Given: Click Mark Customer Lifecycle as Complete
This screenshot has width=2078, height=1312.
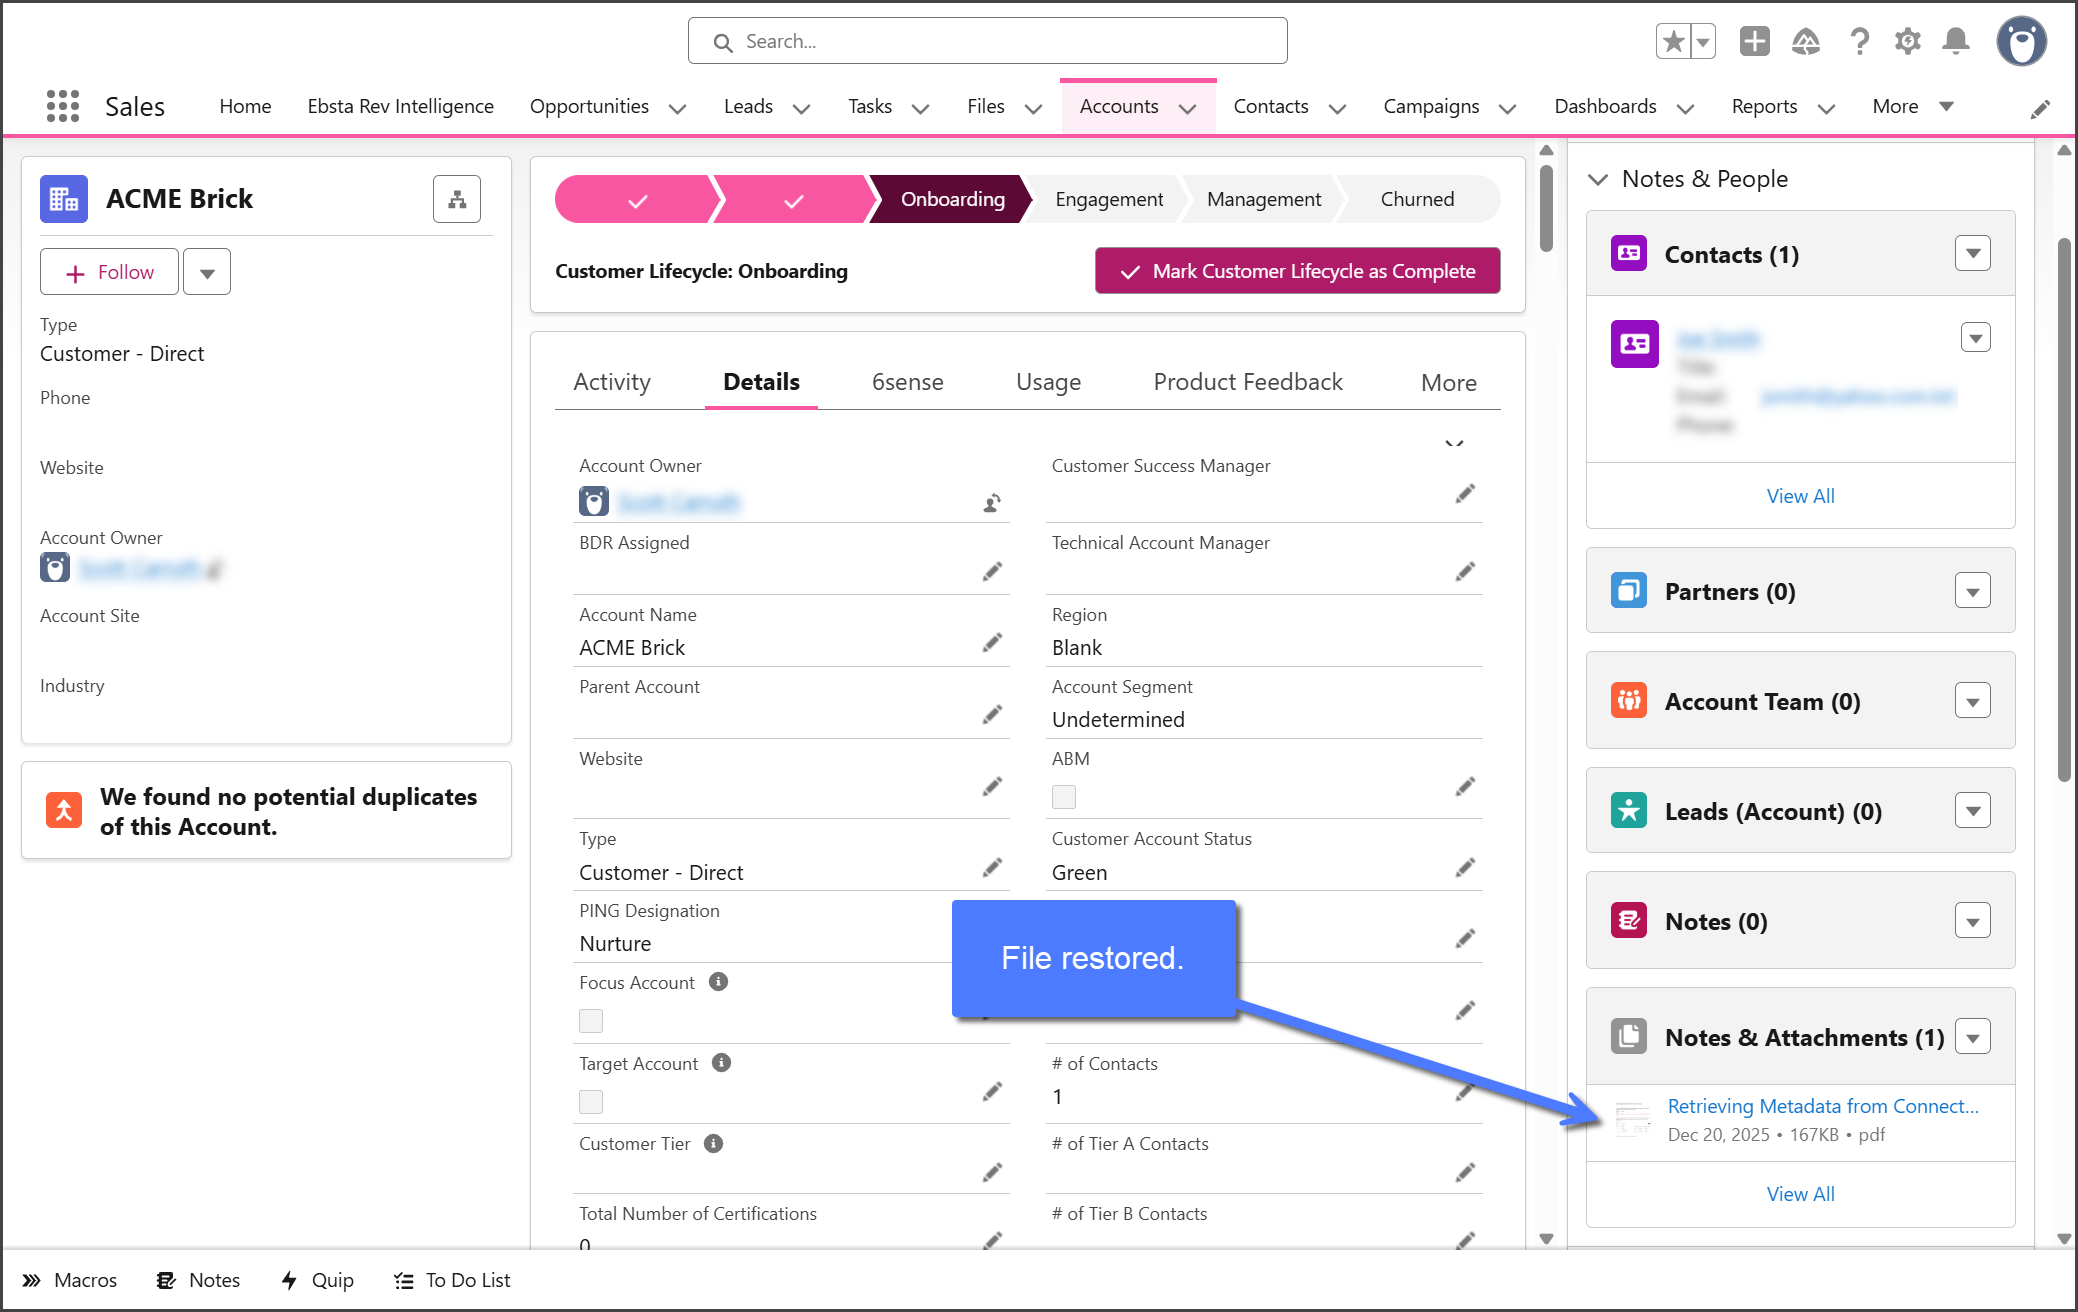Looking at the screenshot, I should point(1297,271).
